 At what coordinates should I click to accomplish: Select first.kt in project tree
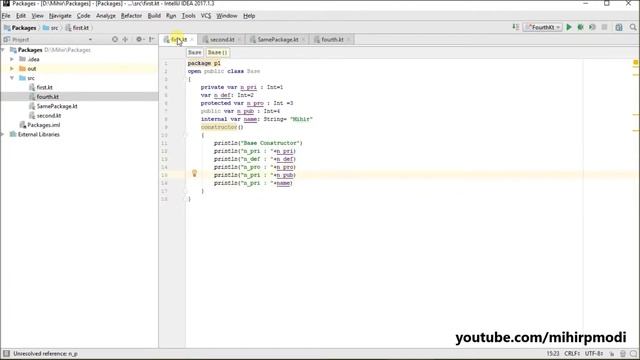tap(41, 87)
